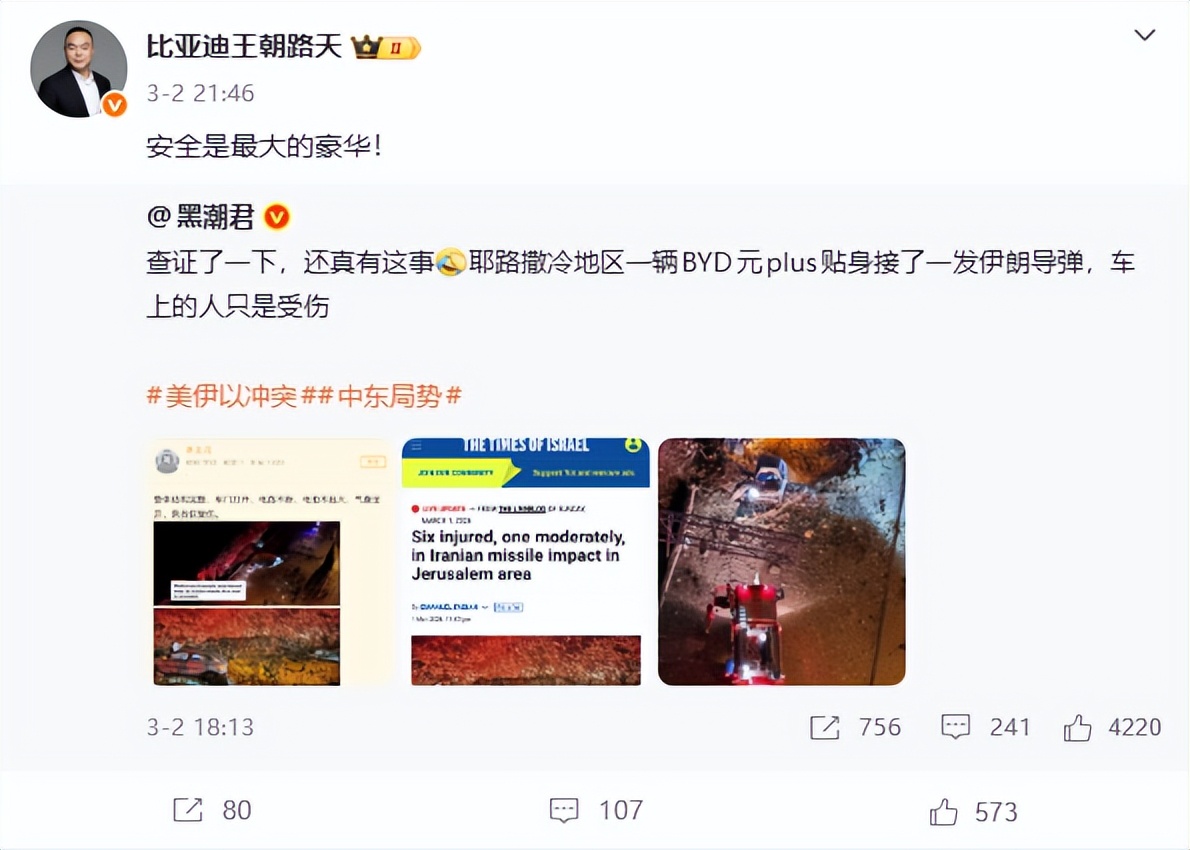Click the orange verified badge on the avatar
Viewport: 1190px width, 850px height.
pos(115,105)
